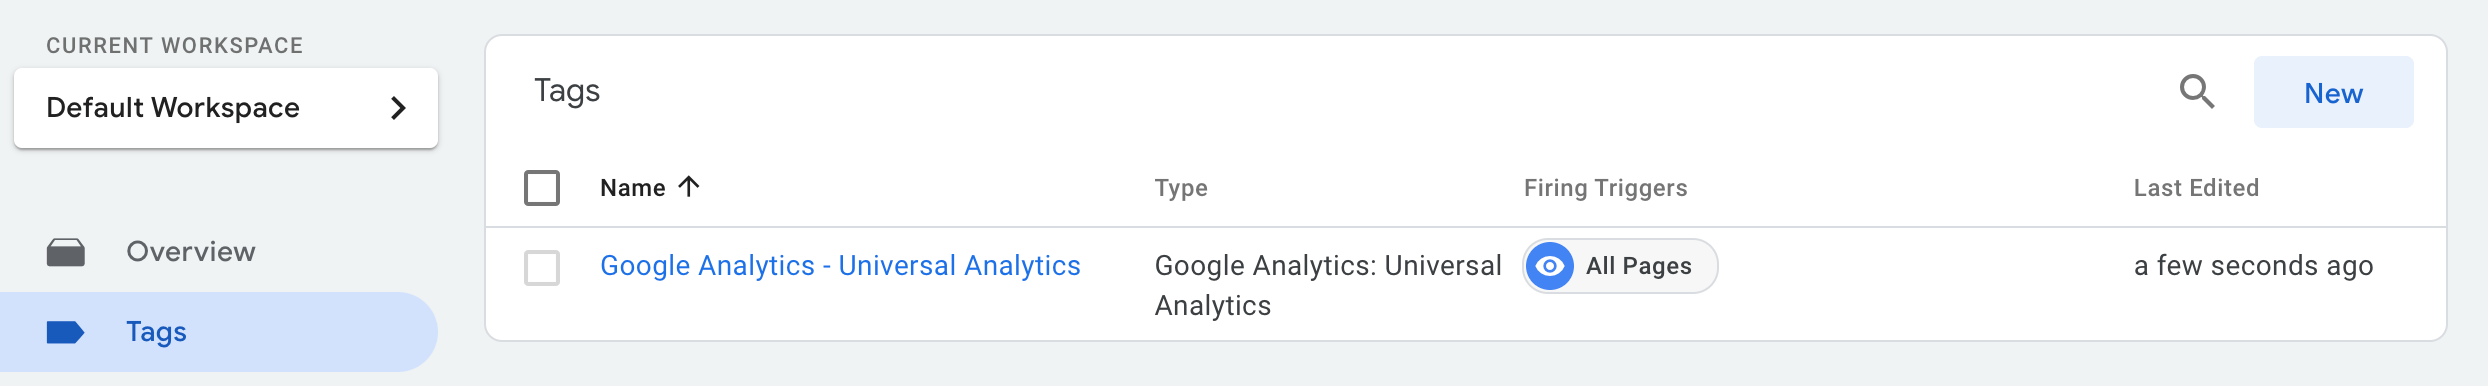2488x386 pixels.
Task: Tick the select-all checkbox in table header
Action: (x=542, y=188)
